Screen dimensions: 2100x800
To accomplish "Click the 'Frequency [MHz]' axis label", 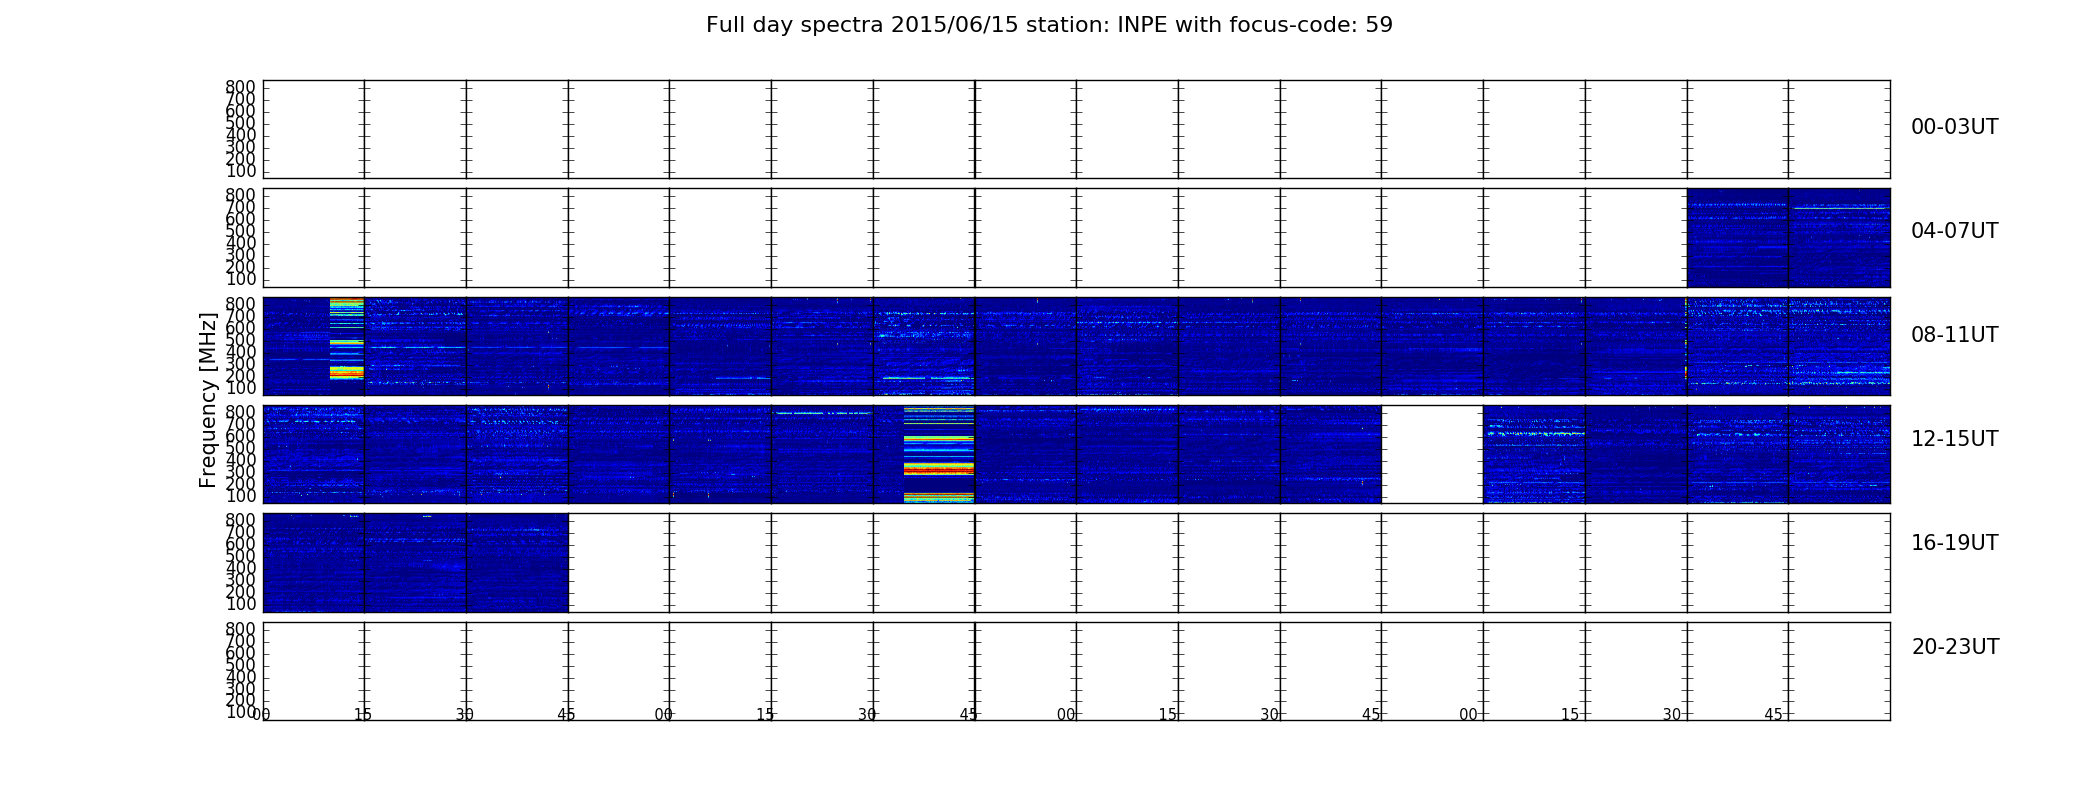I will (x=208, y=400).
